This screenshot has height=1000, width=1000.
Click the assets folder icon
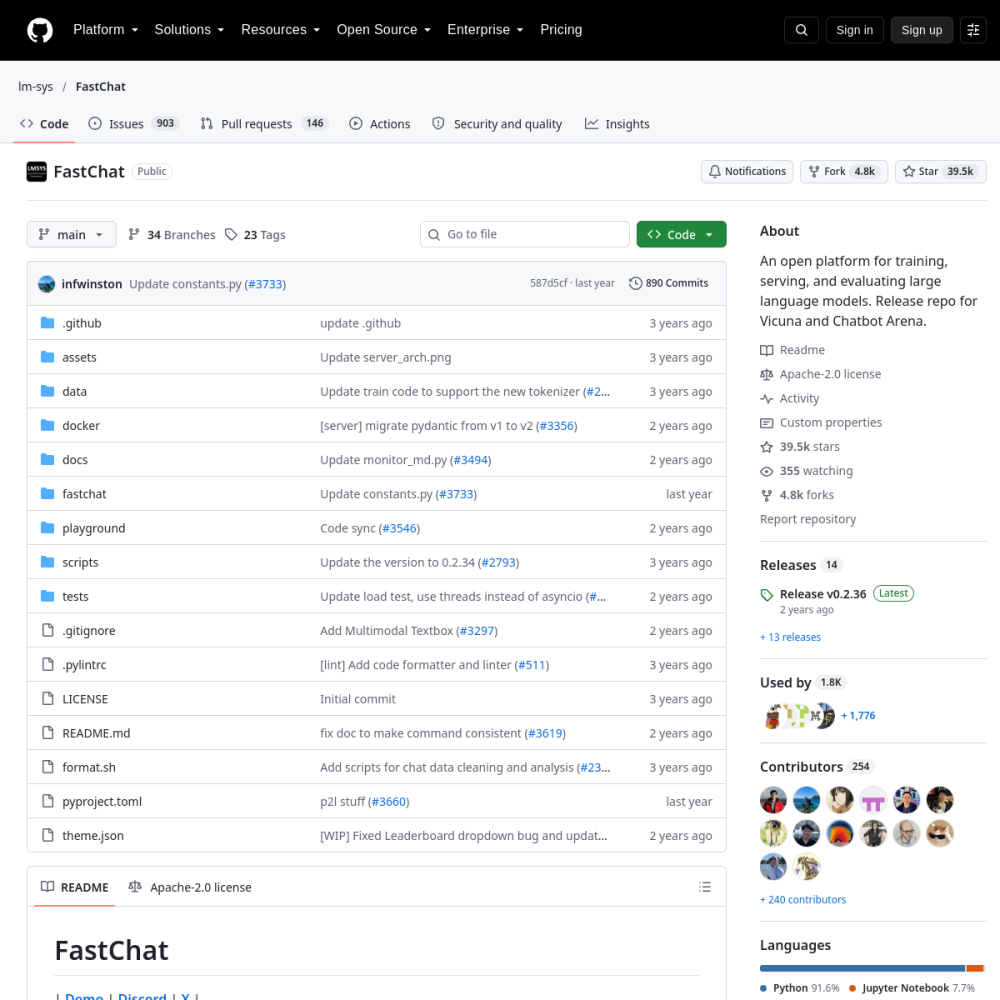(47, 357)
